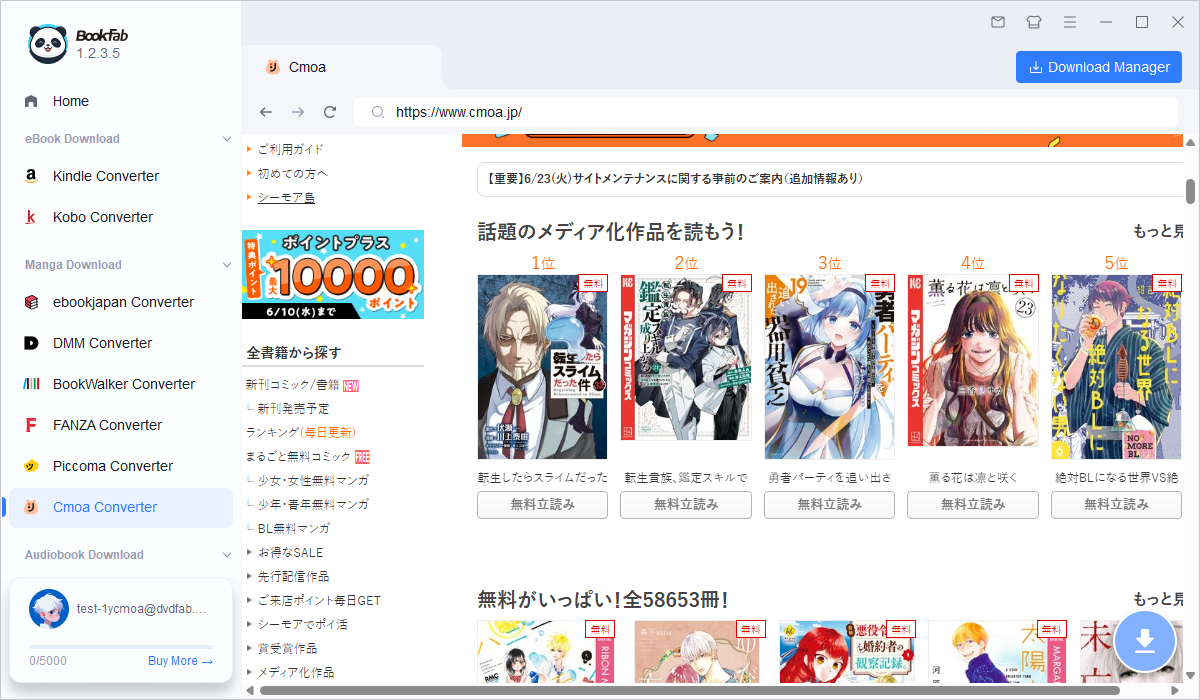Image resolution: width=1200 pixels, height=700 pixels.
Task: Click the DMM Converter icon
Action: point(31,343)
